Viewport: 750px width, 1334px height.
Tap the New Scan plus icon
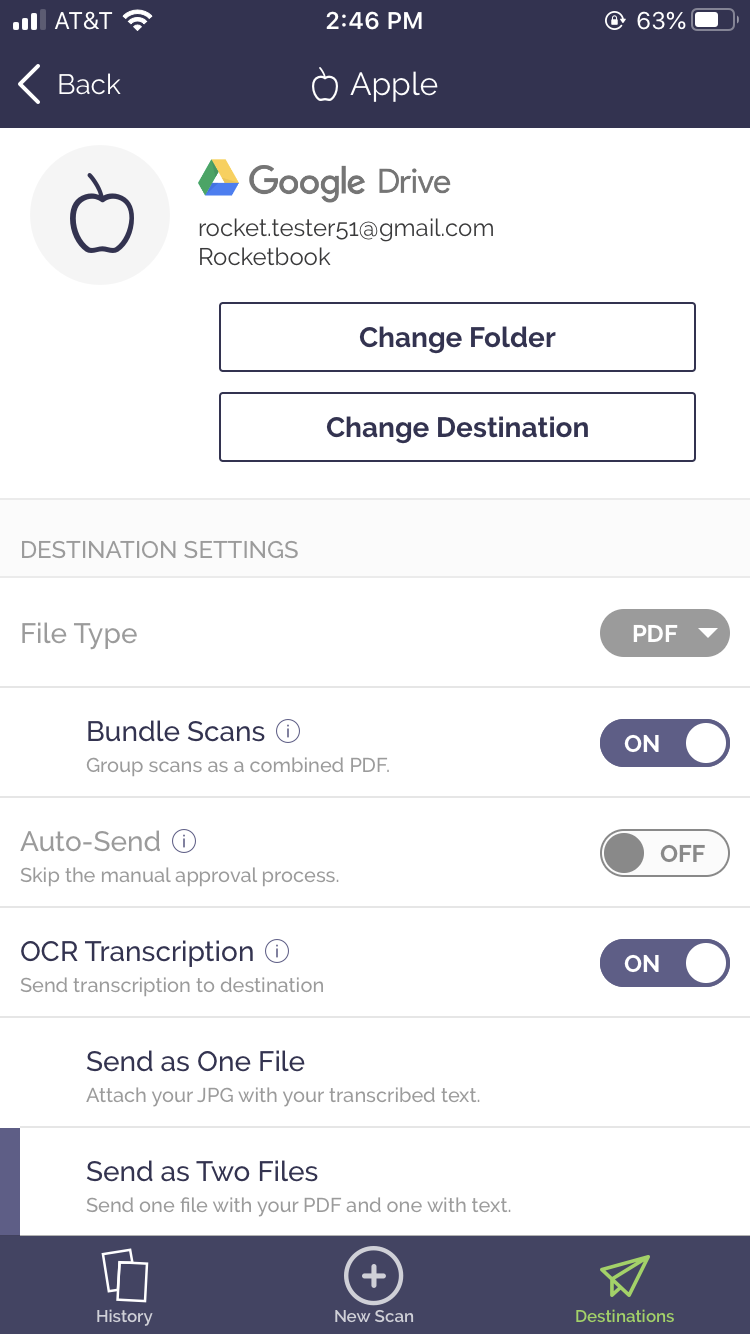pyautogui.click(x=373, y=1276)
